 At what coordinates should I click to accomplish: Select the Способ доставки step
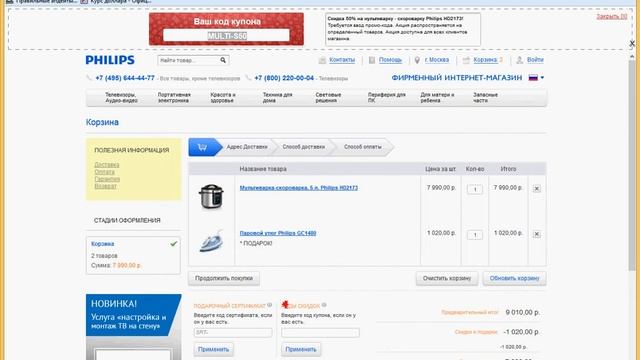pos(304,147)
